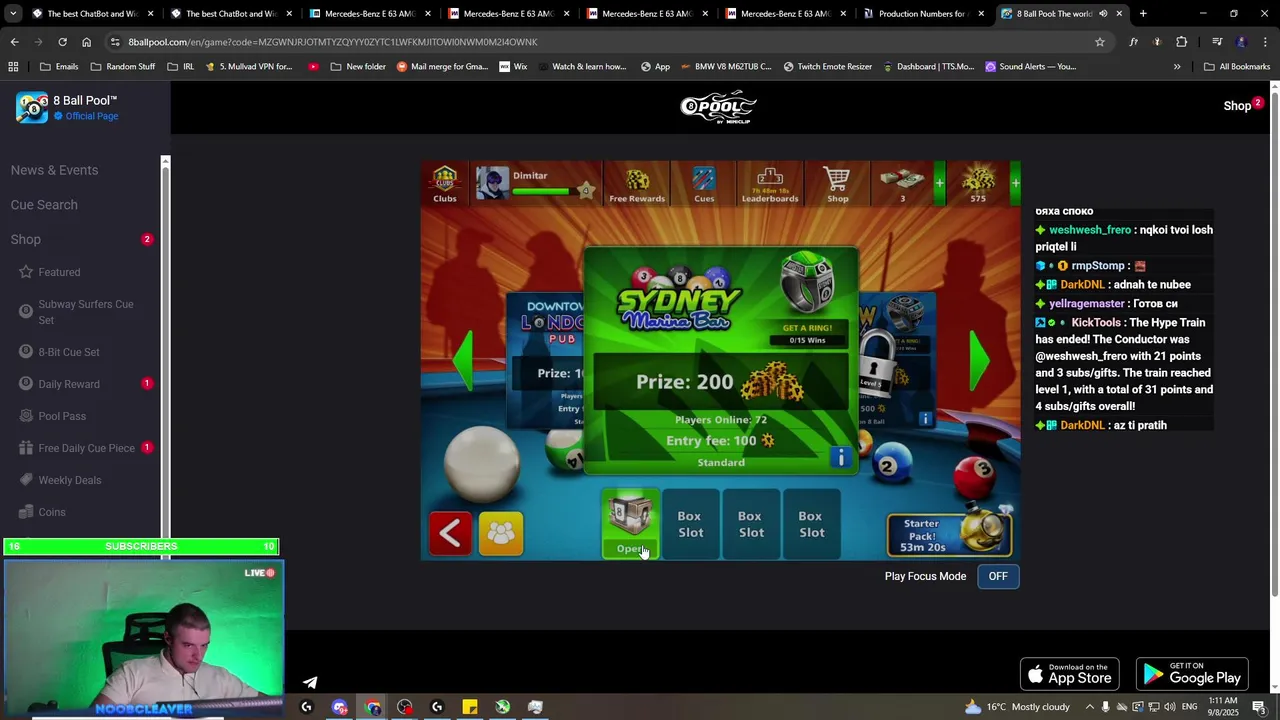Click the first empty Box Slot
The image size is (1280, 720).
point(690,524)
